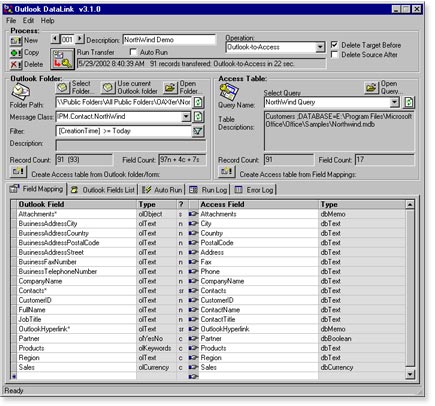Click the Filter text field
435x406 pixels.
click(123, 131)
